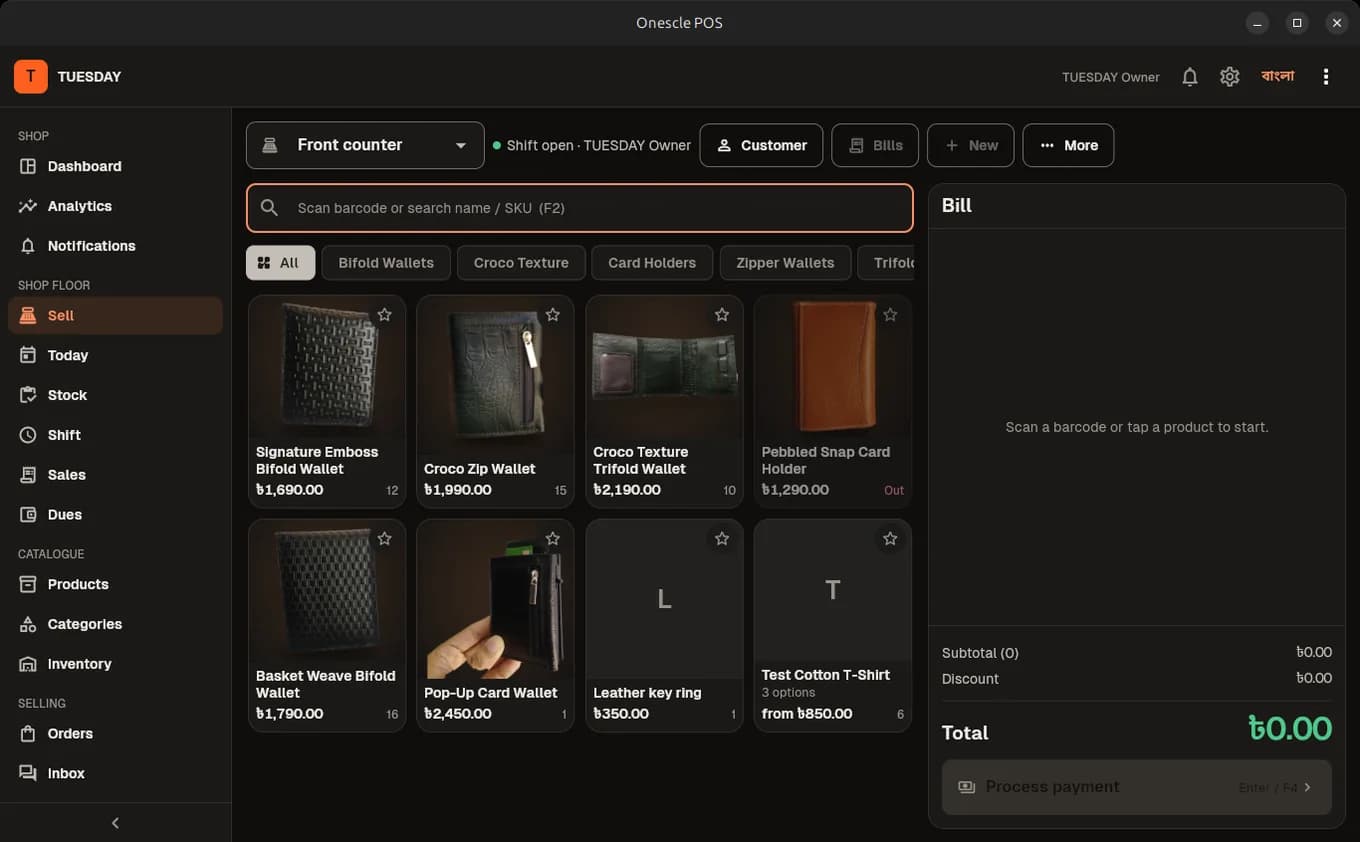Switch language to Bangla
The height and width of the screenshot is (842, 1360).
(x=1278, y=77)
